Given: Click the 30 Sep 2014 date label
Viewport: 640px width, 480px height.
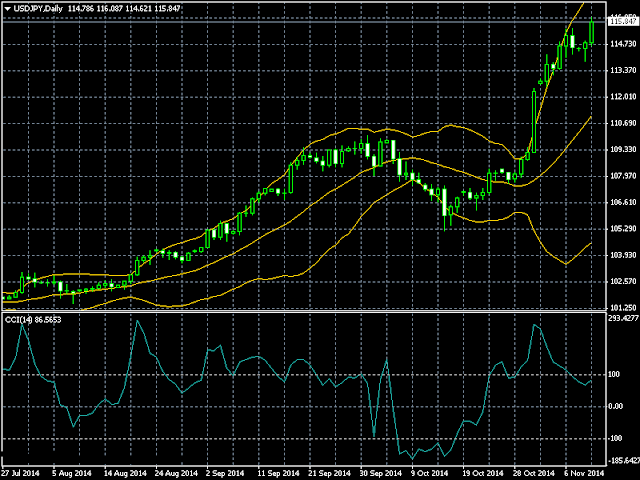Looking at the screenshot, I should tap(381, 473).
